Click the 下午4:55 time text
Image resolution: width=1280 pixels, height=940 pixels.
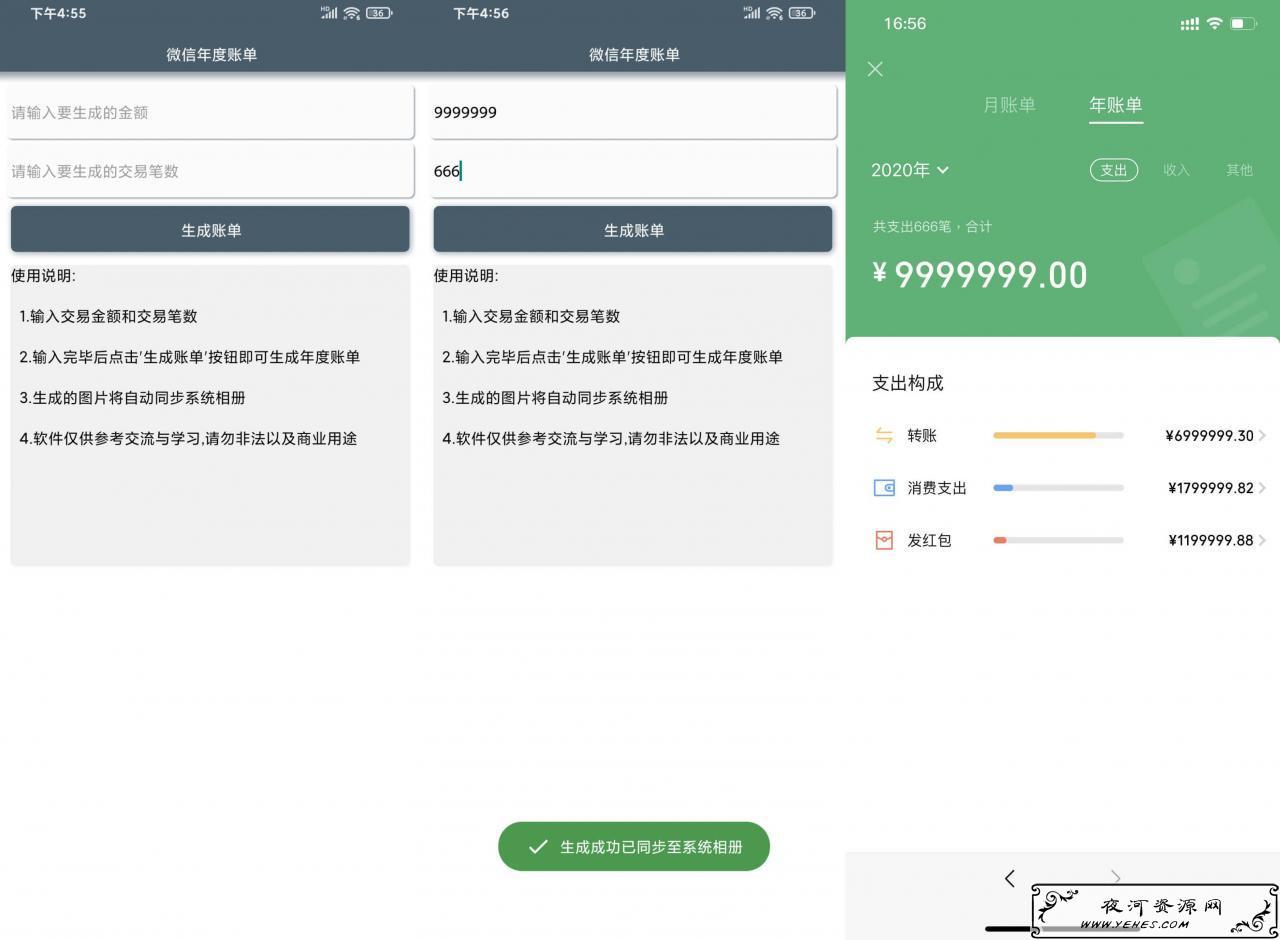click(58, 13)
